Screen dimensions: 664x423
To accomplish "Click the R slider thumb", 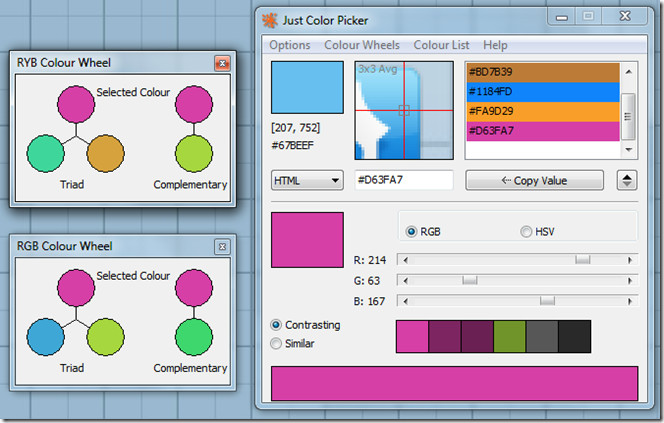I will point(583,260).
